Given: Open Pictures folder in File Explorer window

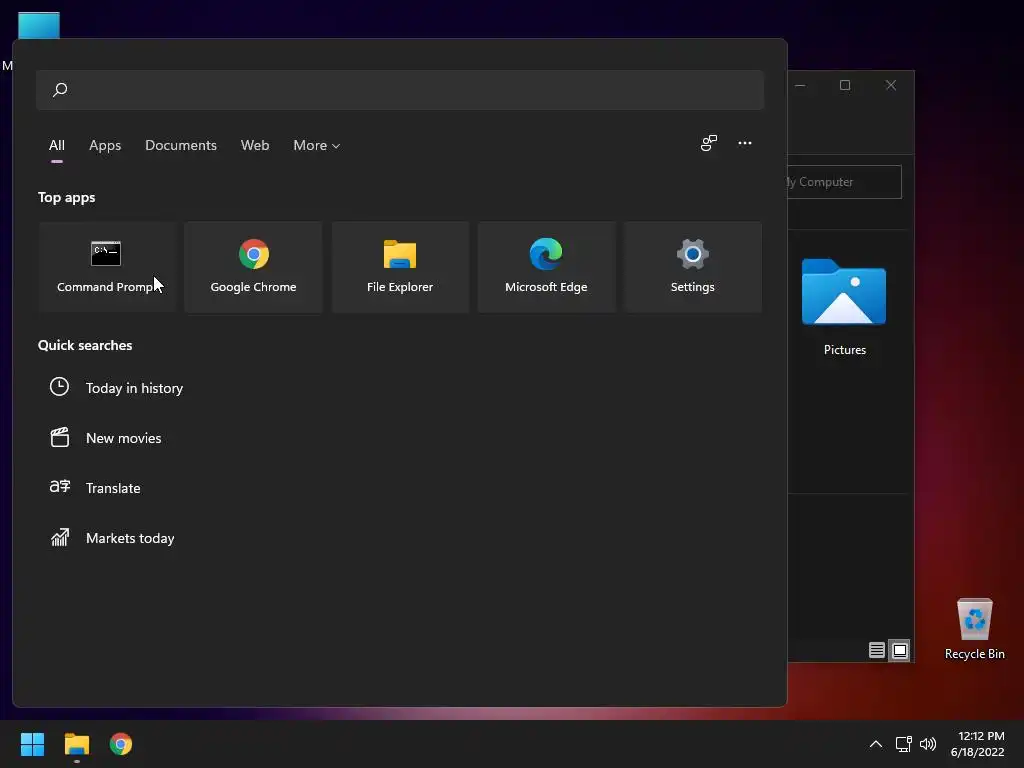Looking at the screenshot, I should 844,306.
